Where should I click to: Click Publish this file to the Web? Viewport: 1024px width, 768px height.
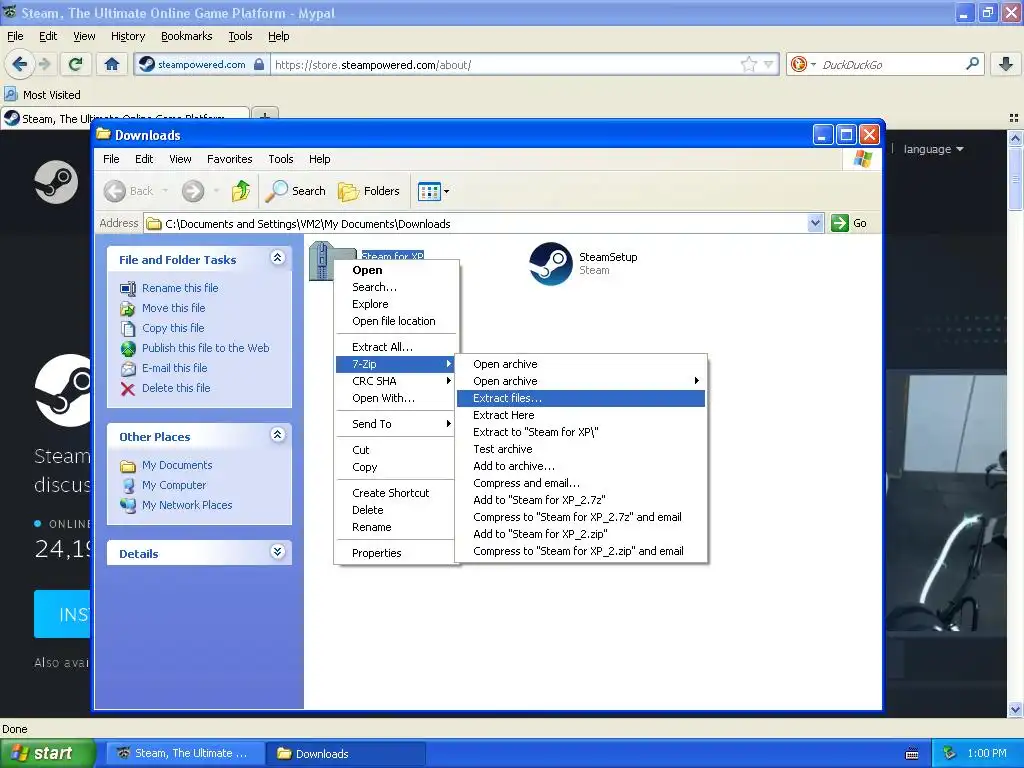[206, 348]
